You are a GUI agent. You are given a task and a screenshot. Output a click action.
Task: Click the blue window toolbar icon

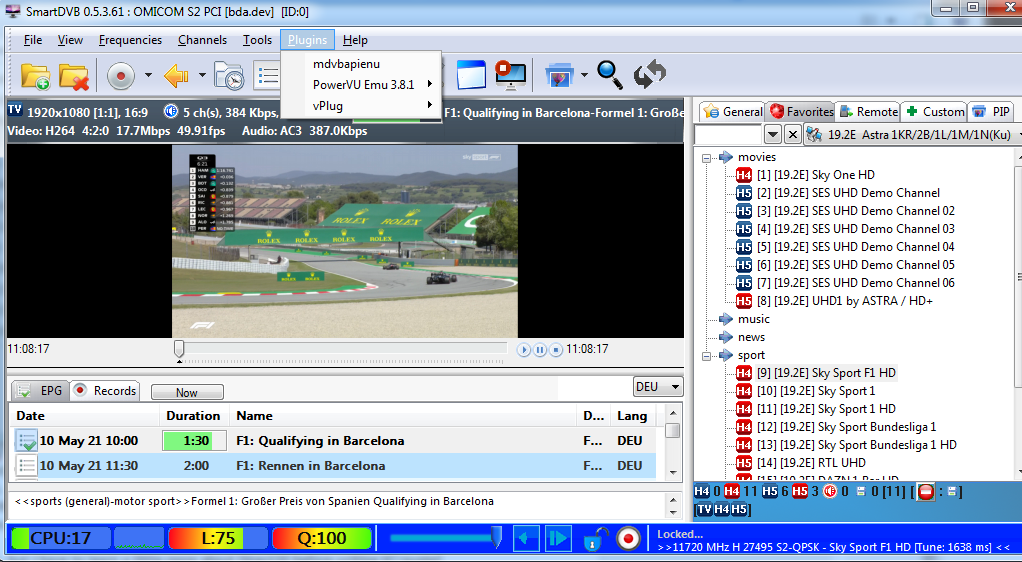tap(471, 74)
